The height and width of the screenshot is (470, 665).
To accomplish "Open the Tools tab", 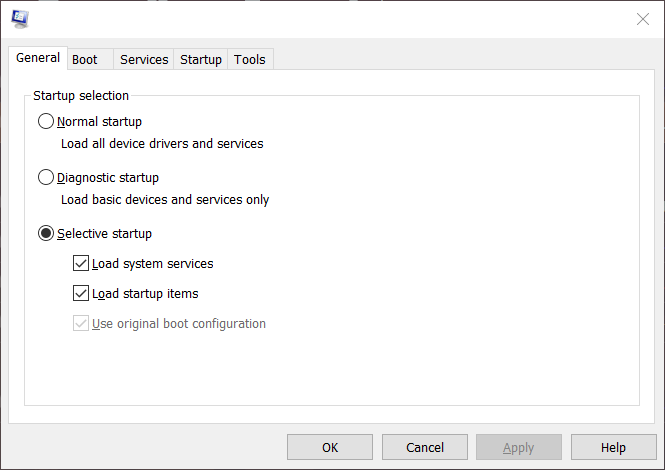I will tap(250, 59).
